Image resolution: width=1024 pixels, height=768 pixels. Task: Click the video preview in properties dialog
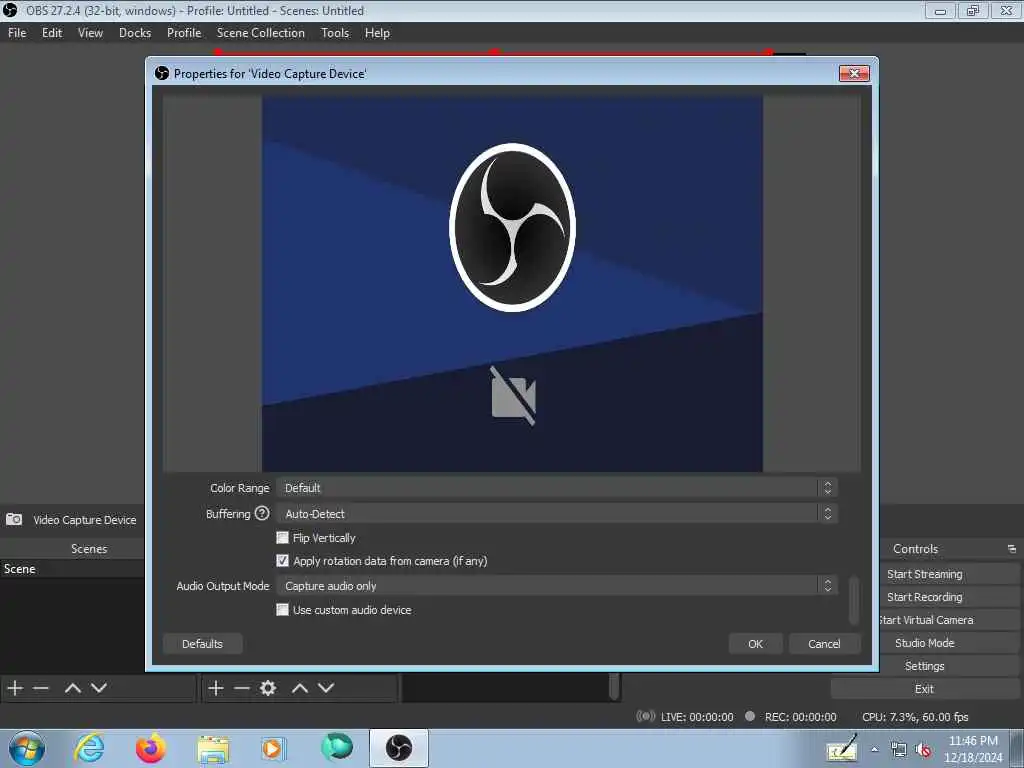pyautogui.click(x=512, y=283)
